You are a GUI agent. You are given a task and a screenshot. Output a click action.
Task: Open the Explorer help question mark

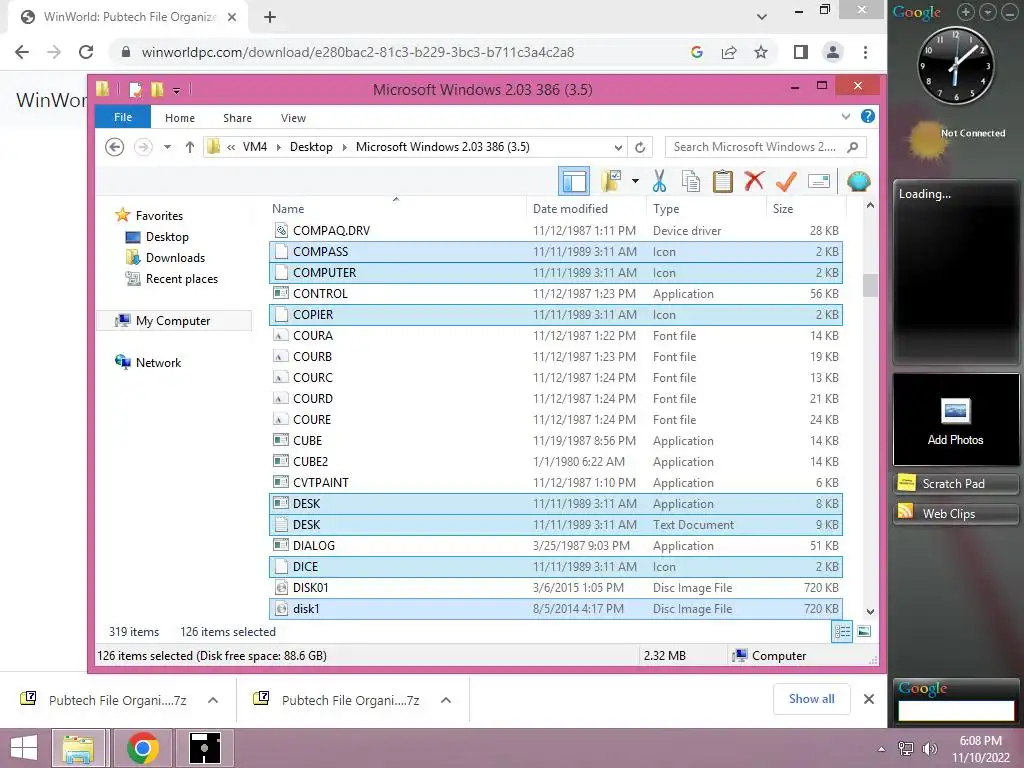click(867, 116)
